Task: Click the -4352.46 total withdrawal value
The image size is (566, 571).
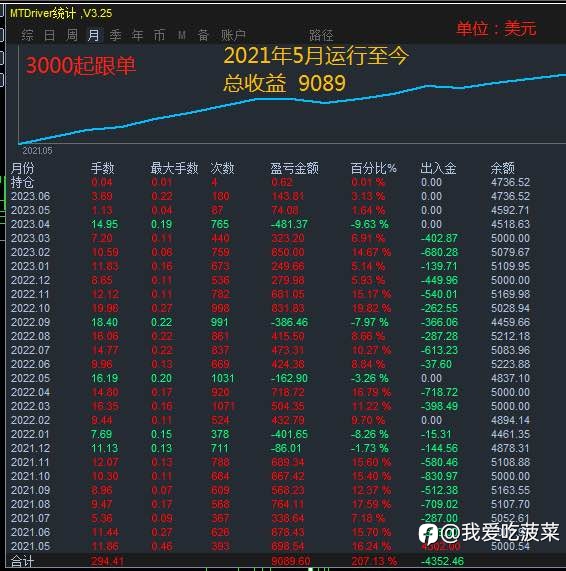Action: (x=442, y=561)
